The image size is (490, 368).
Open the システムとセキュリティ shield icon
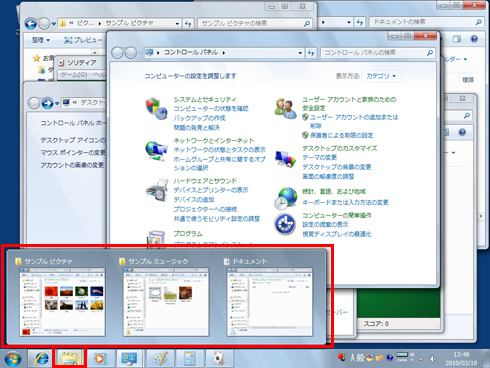coord(156,109)
